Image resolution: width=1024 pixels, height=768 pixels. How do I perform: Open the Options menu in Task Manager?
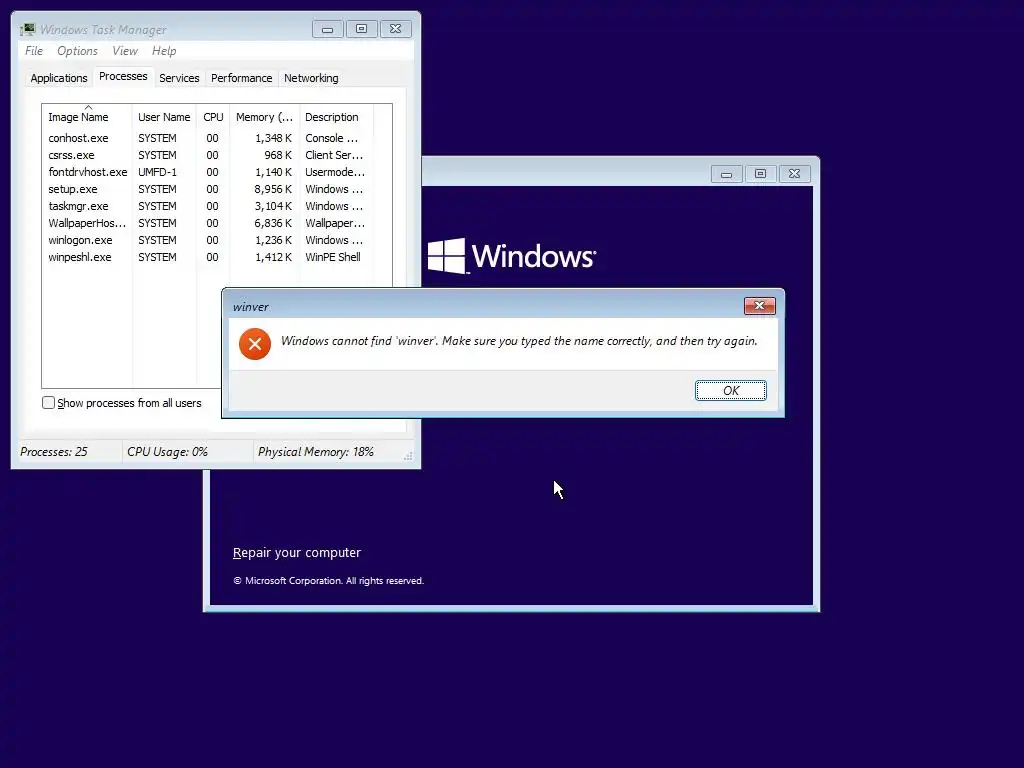pos(77,51)
